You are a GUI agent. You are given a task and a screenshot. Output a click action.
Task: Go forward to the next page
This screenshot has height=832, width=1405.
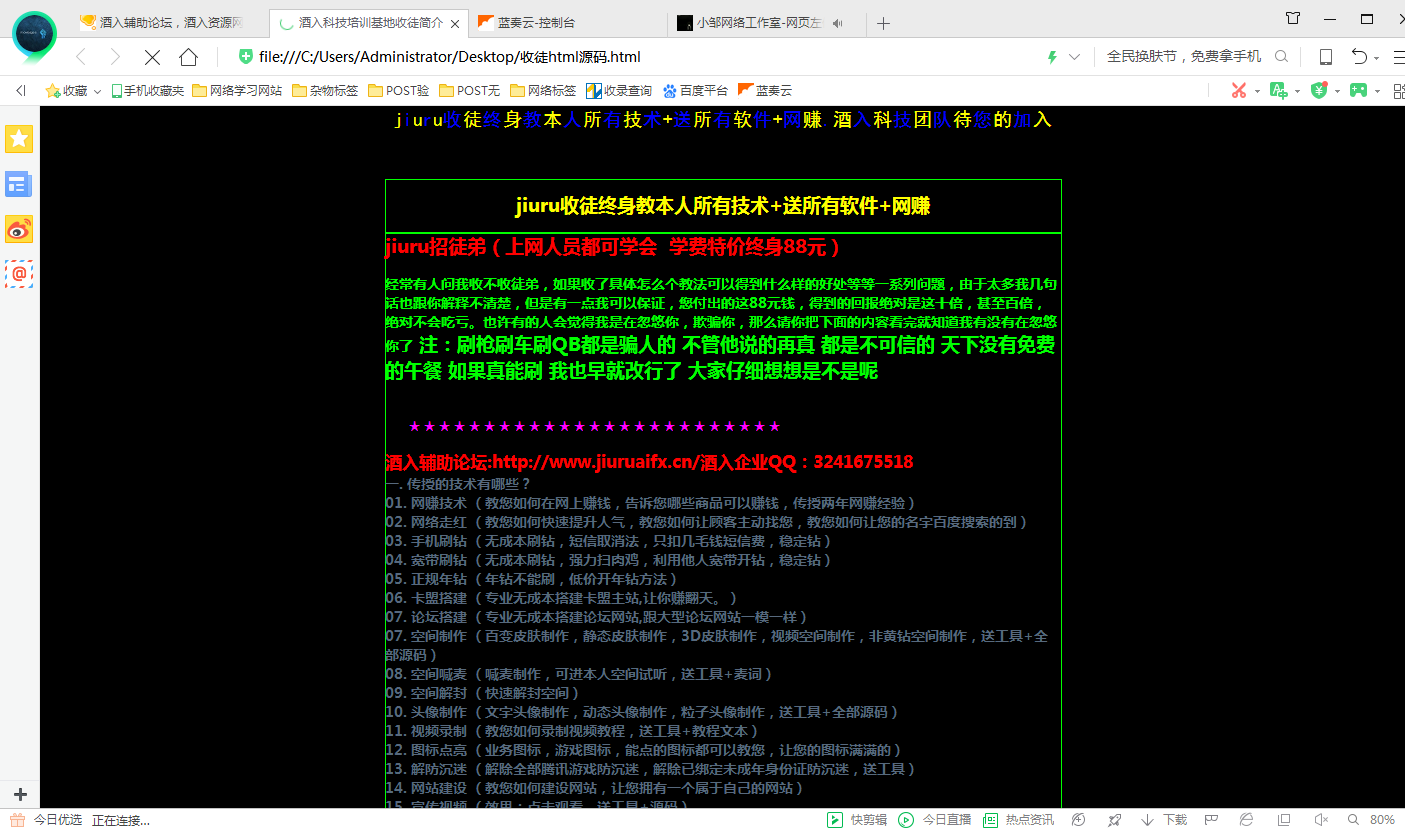115,57
